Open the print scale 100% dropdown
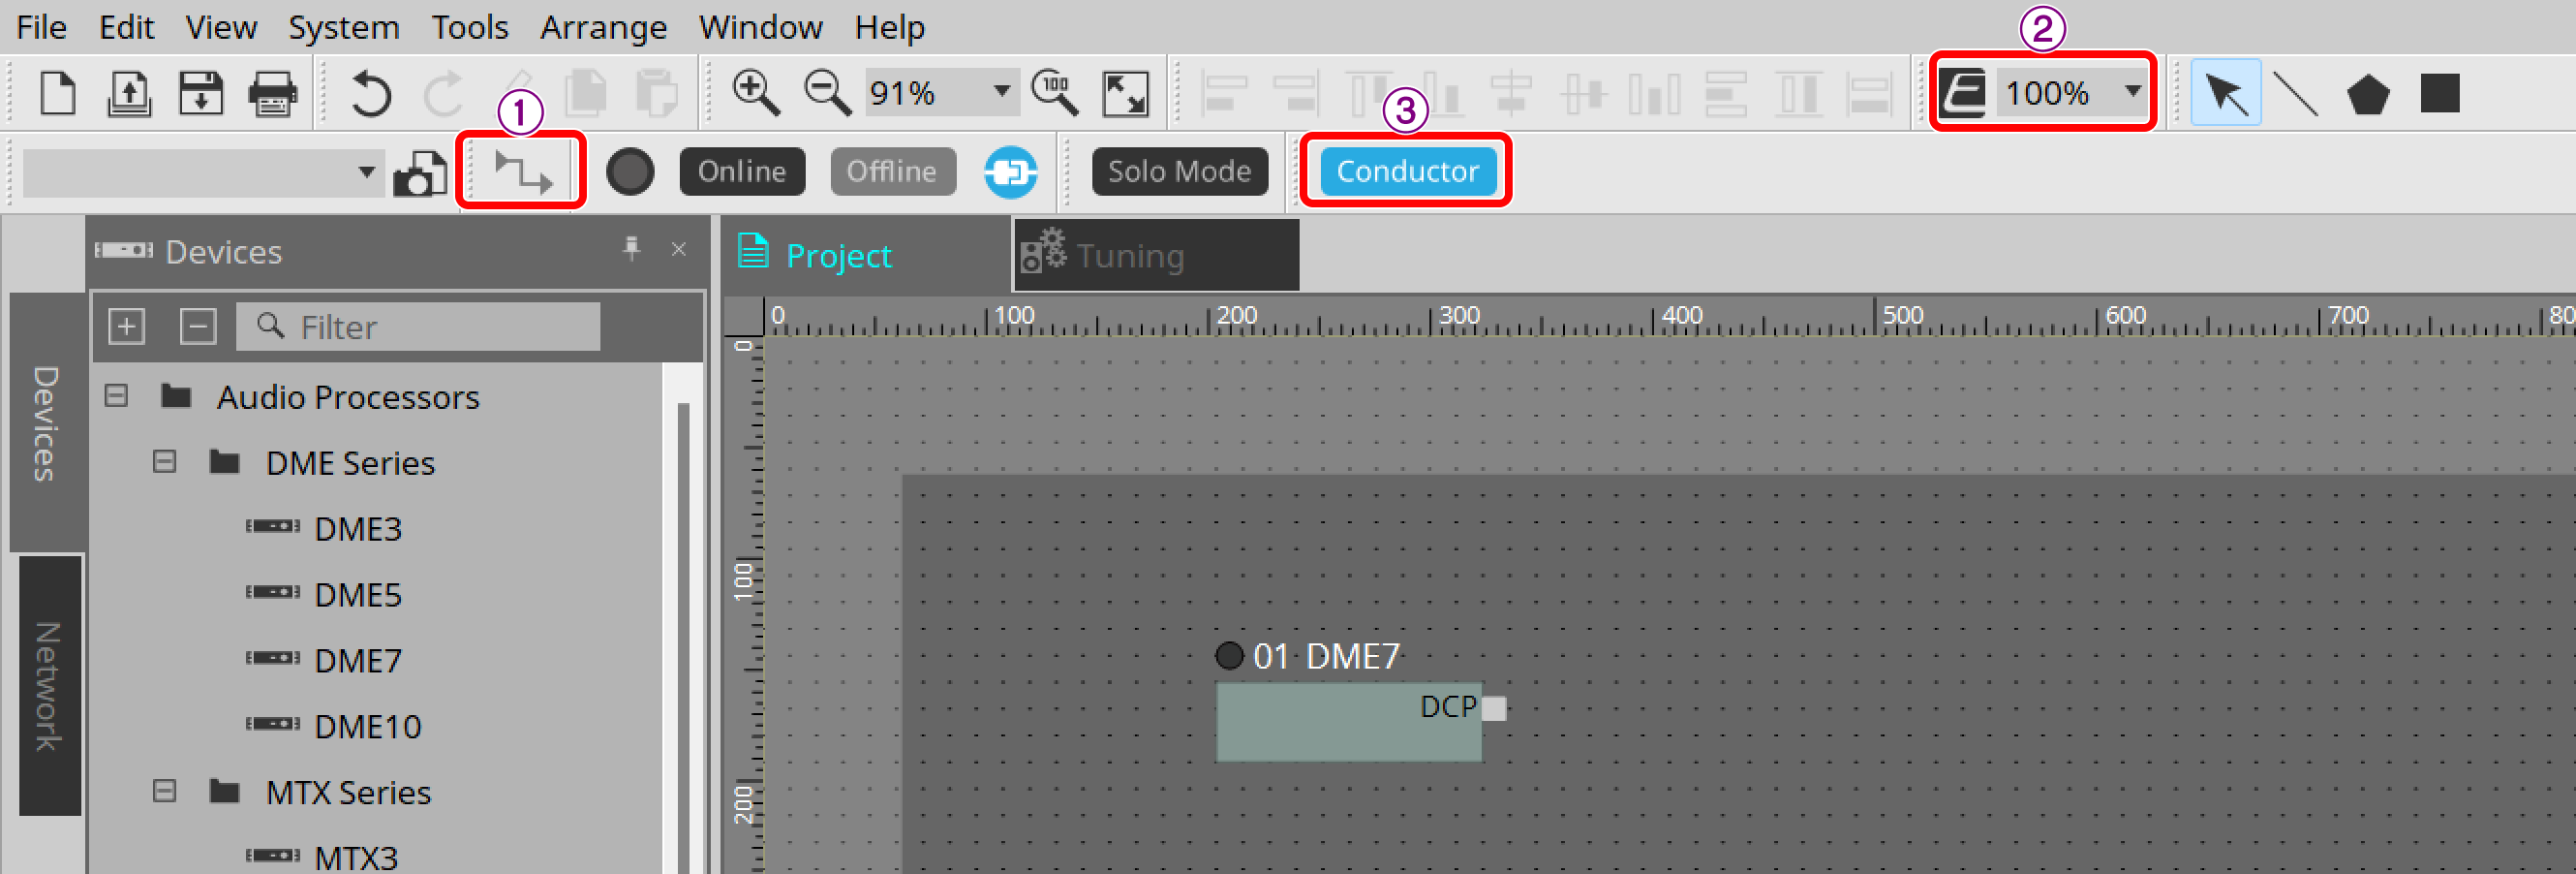Screen dimensions: 2576x874 click(x=2130, y=92)
